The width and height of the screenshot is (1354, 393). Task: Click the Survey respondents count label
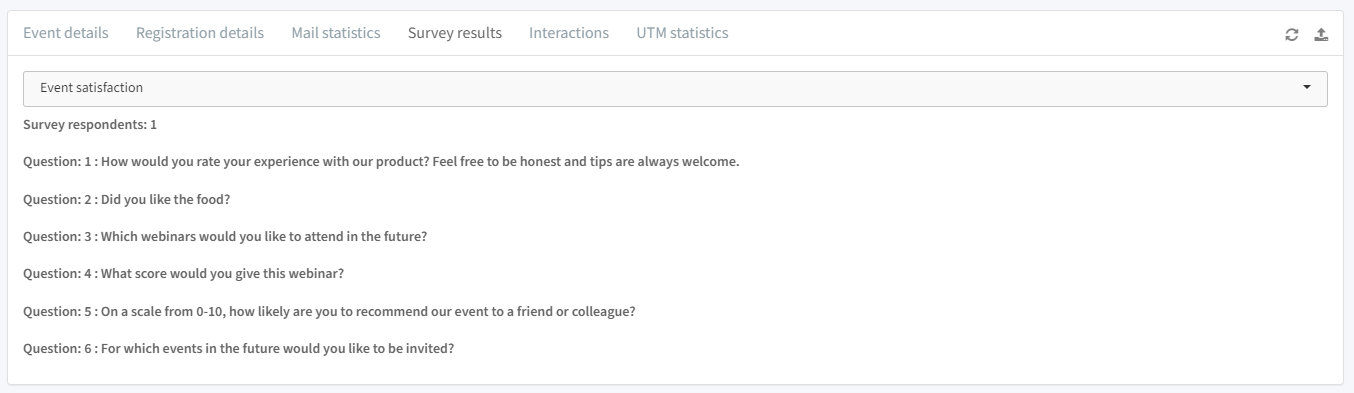coord(90,125)
